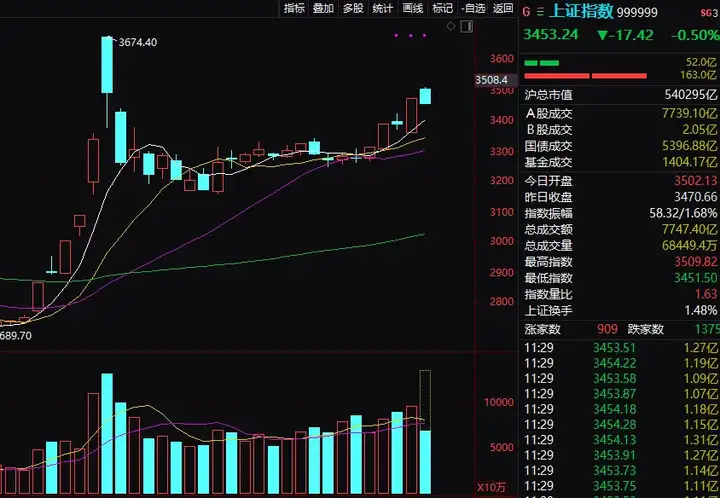Click the current price 3453.24
720x498 pixels.
pos(551,35)
